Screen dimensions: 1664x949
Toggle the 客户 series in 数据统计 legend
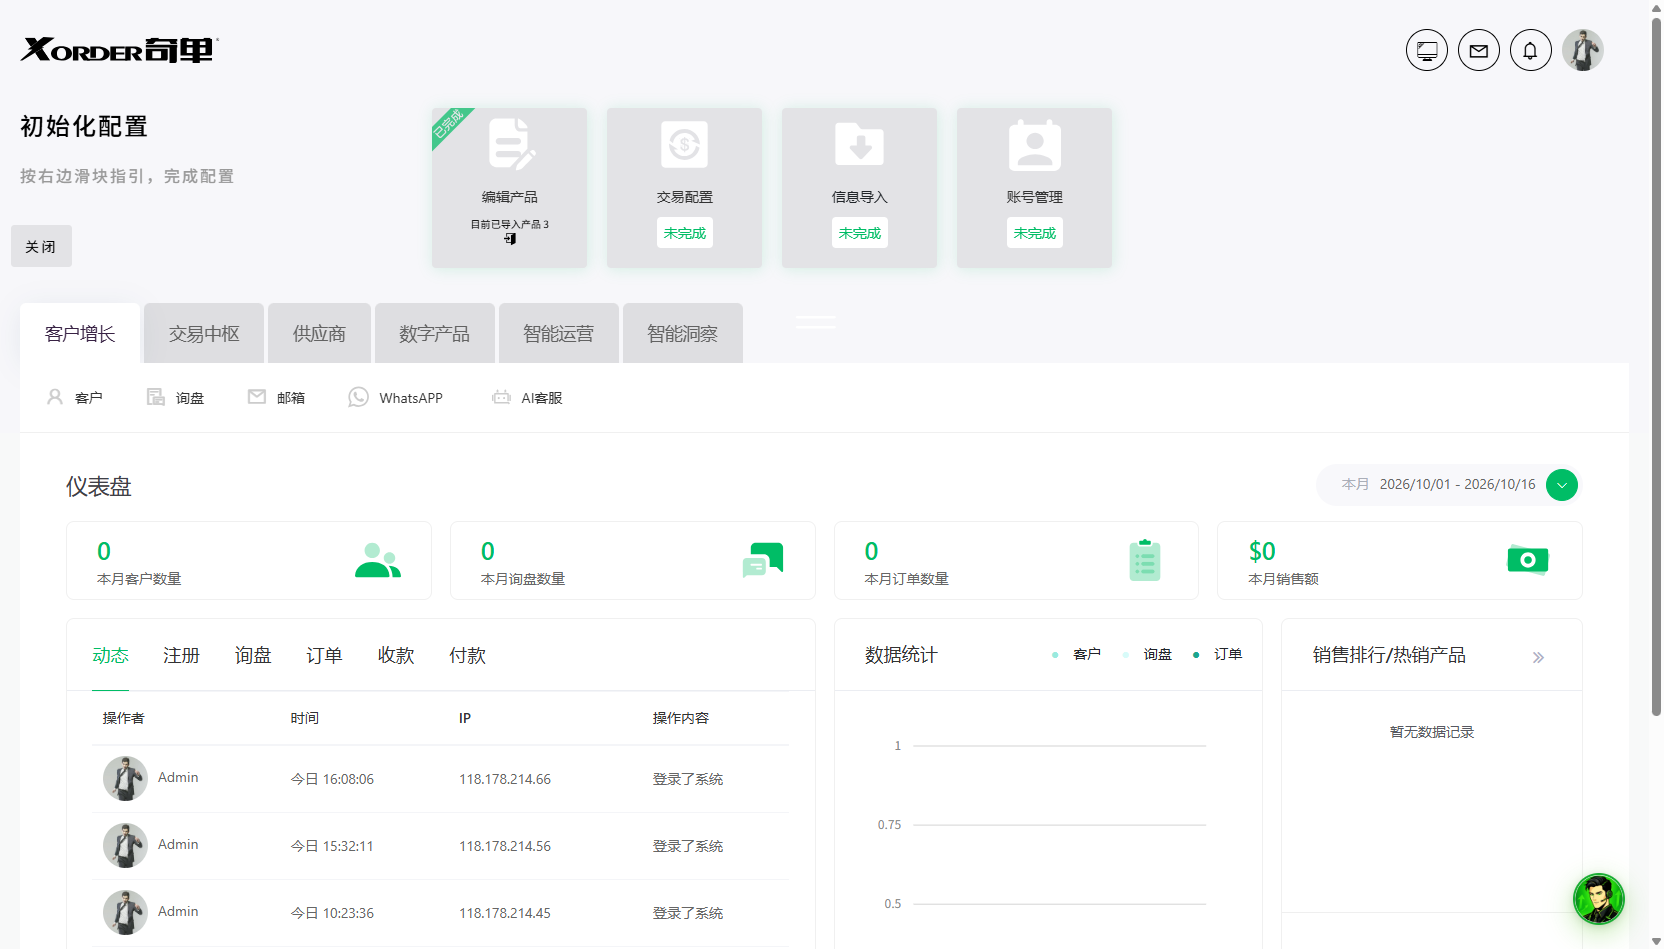(1077, 655)
